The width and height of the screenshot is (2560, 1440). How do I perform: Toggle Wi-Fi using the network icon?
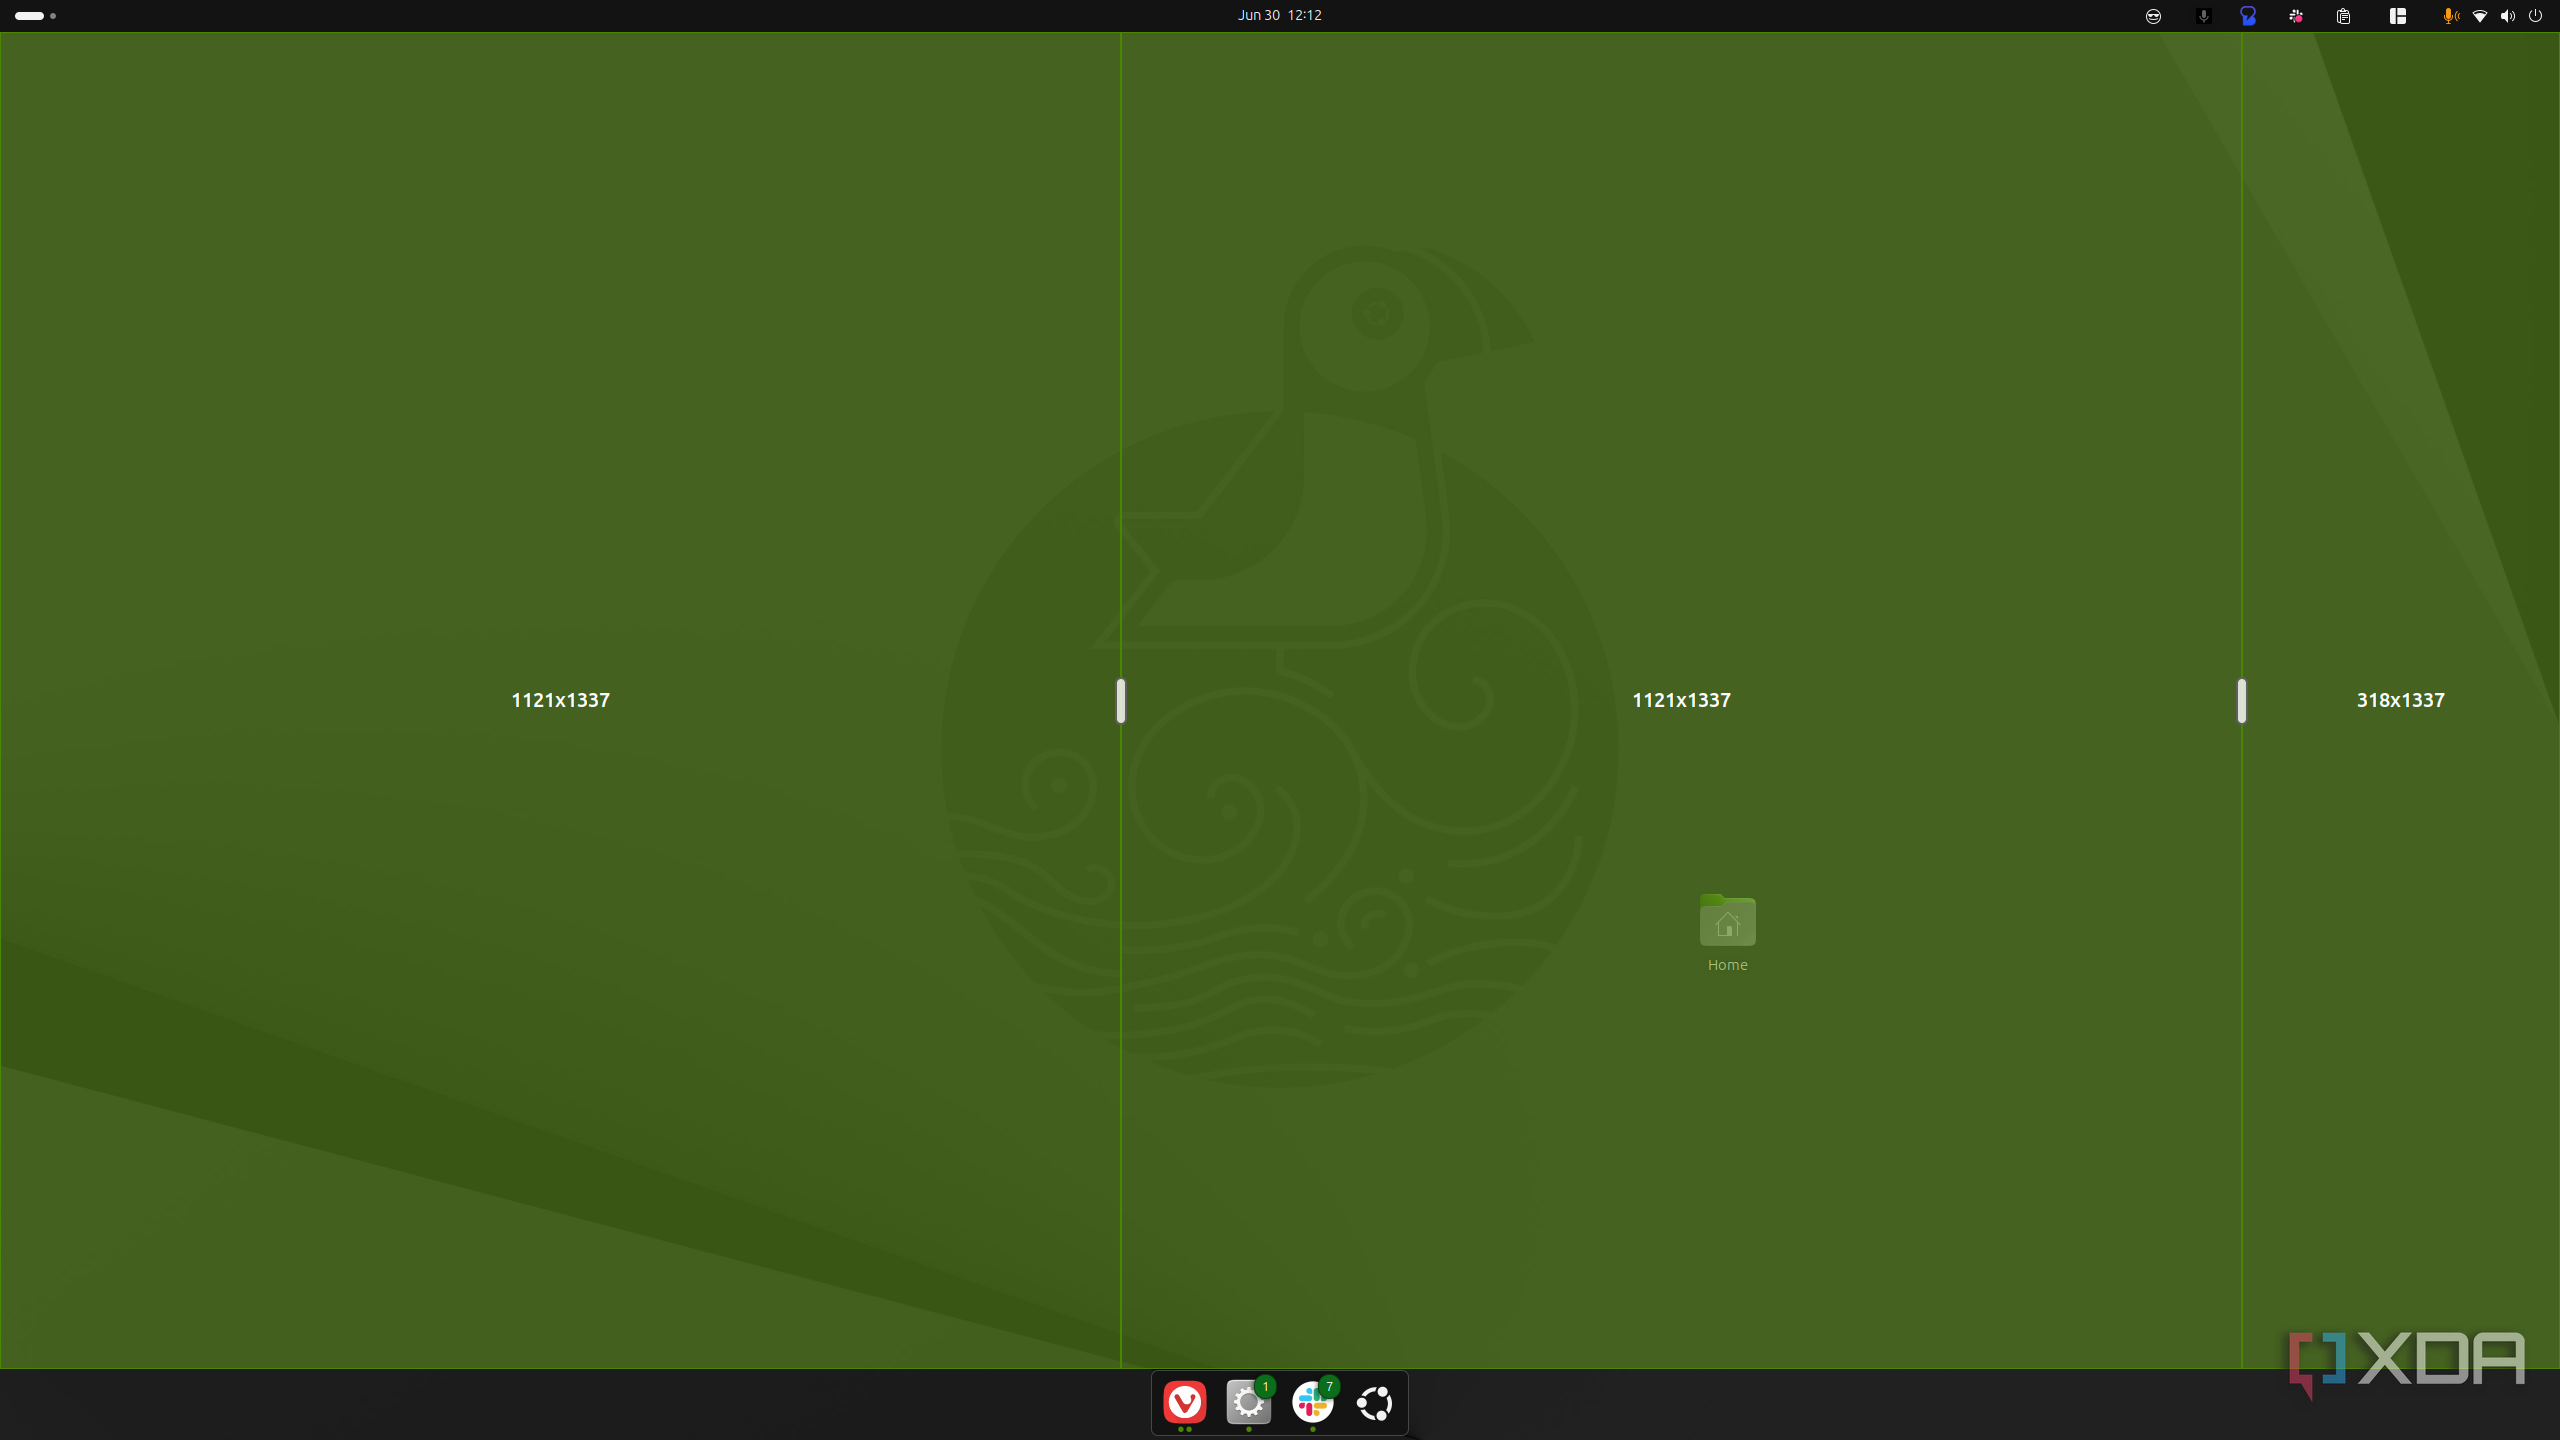[2478, 16]
